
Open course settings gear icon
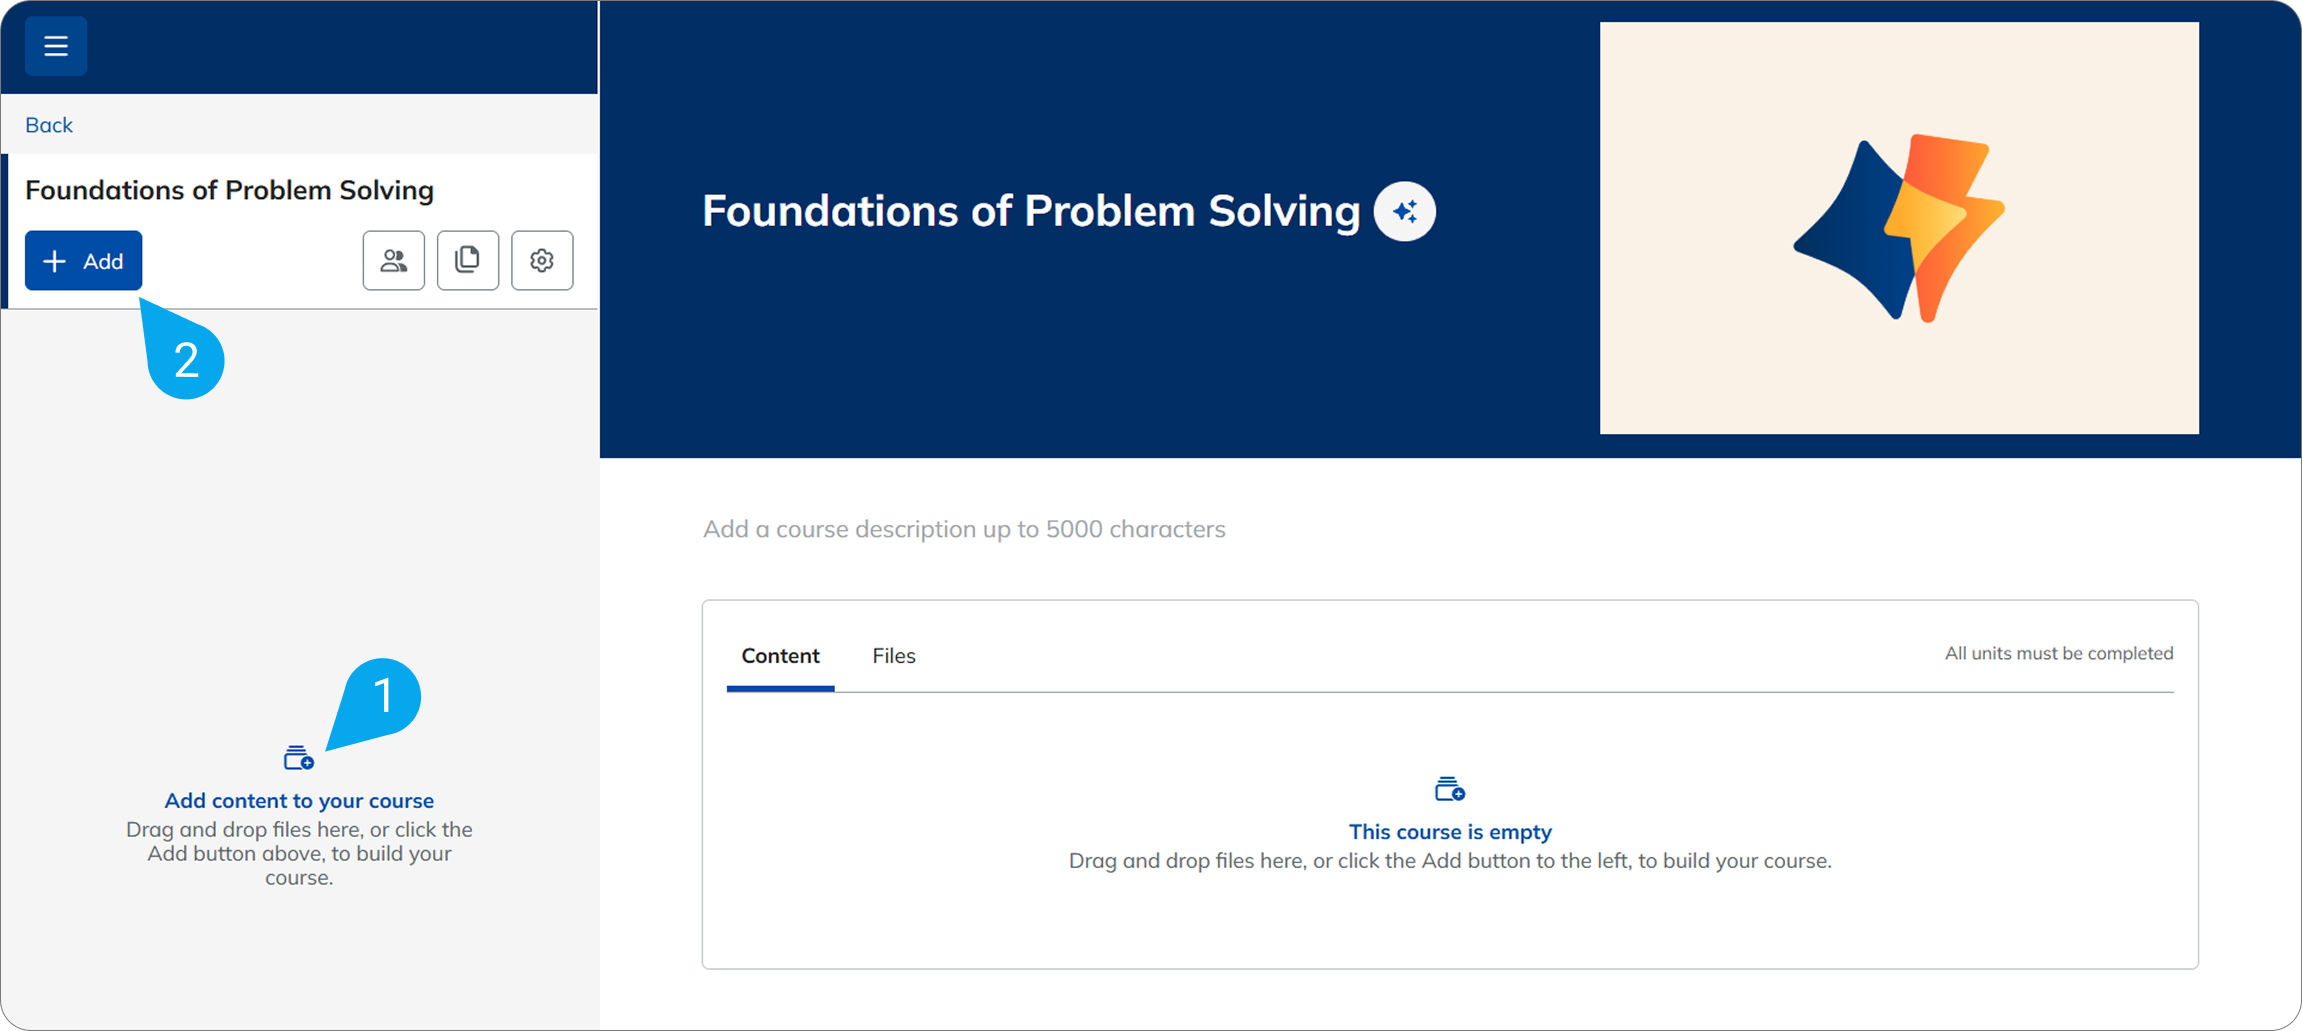542,261
